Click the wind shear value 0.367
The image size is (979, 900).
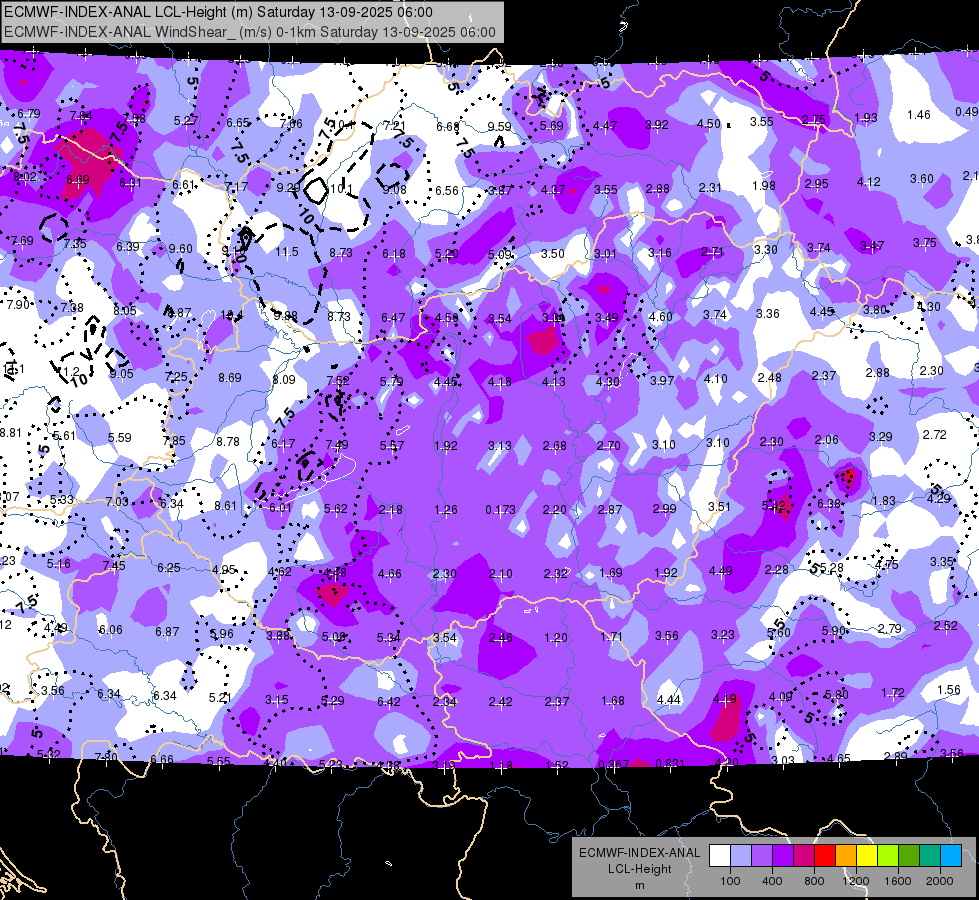point(613,764)
